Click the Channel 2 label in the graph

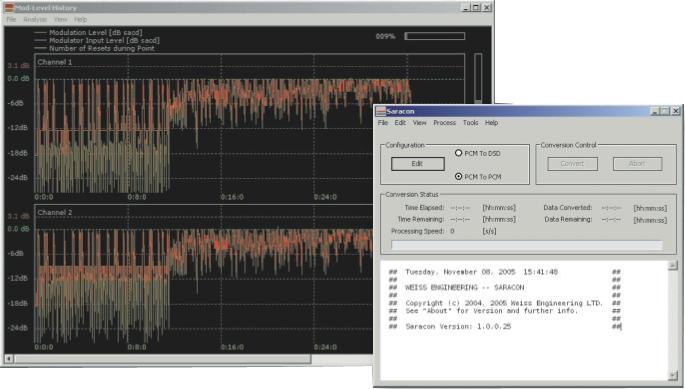pos(55,212)
